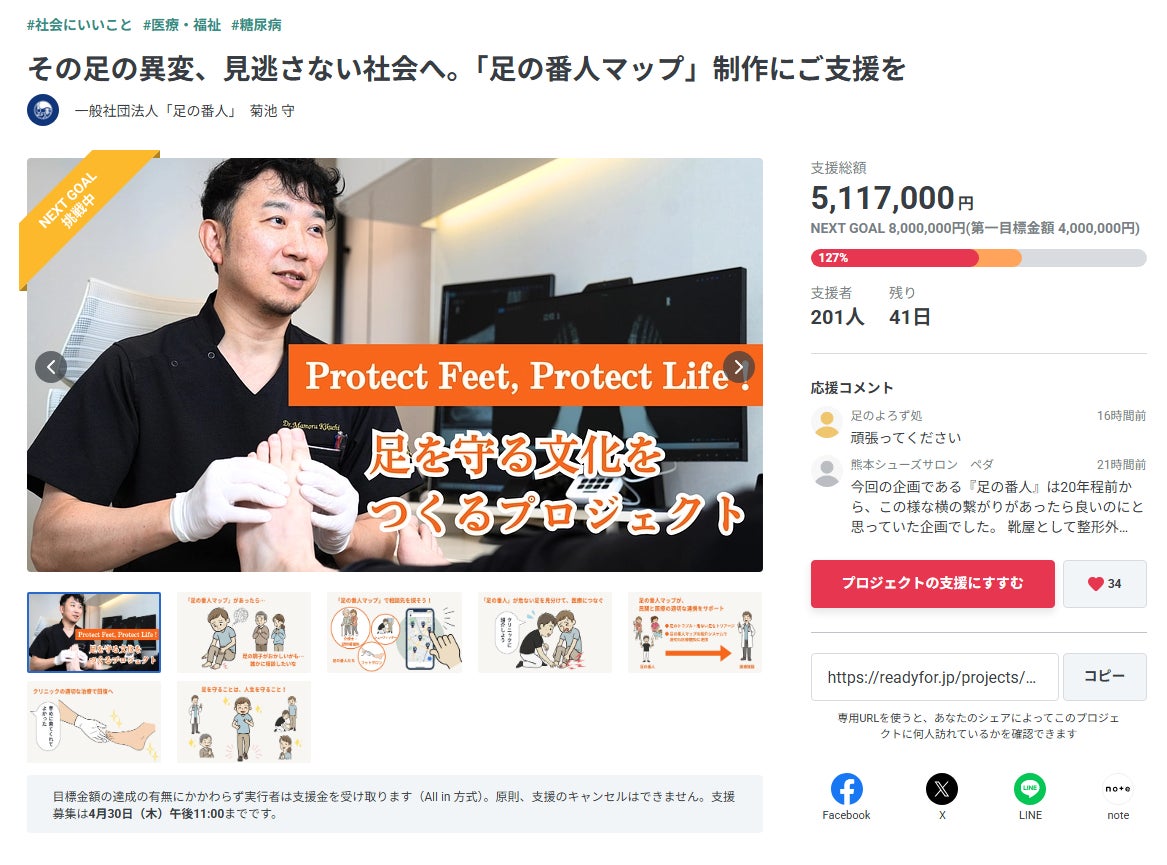The height and width of the screenshot is (865, 1167).
Task: Share the project on X
Action: 941,797
